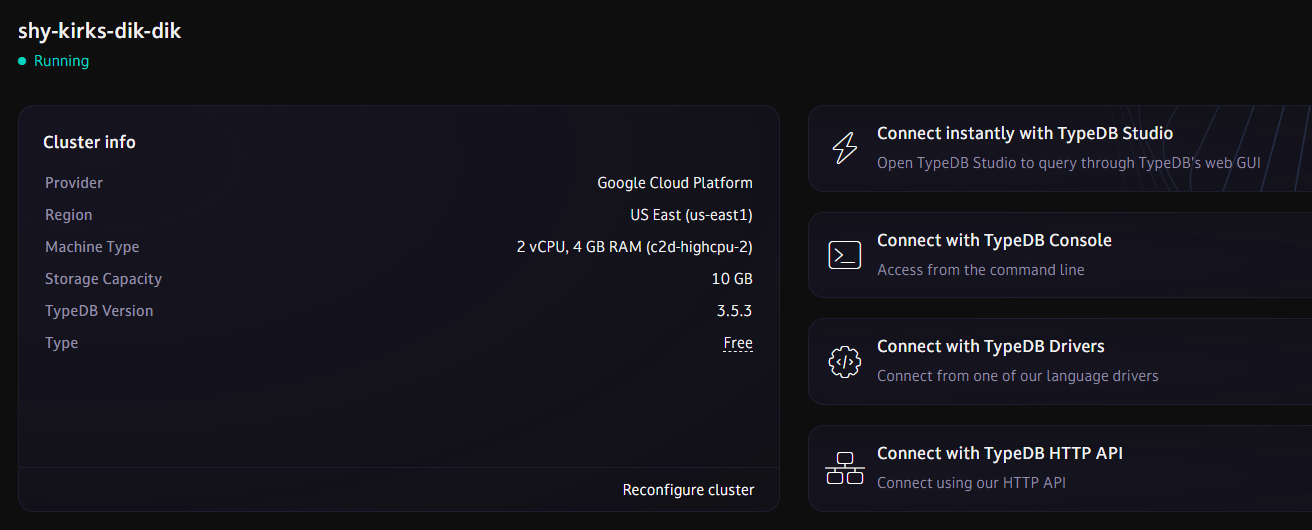This screenshot has width=1312, height=530.
Task: Click the network HTTP API icon
Action: 845,468
